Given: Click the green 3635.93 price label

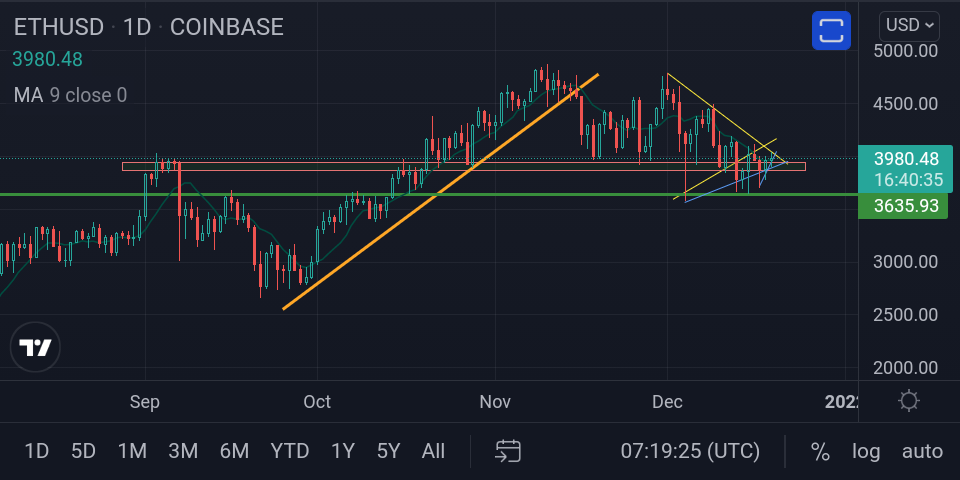Looking at the screenshot, I should (903, 206).
